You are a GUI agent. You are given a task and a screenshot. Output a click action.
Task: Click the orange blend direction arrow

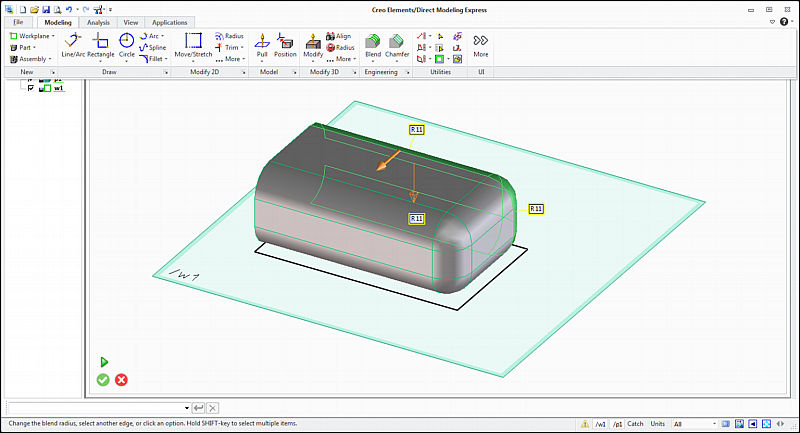coord(388,160)
